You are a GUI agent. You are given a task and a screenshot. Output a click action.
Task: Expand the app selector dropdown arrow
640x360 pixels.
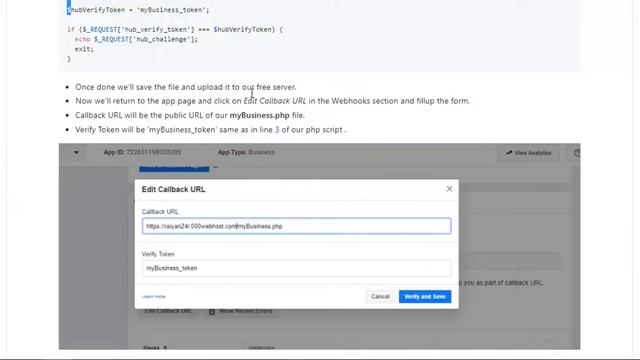coord(76,153)
